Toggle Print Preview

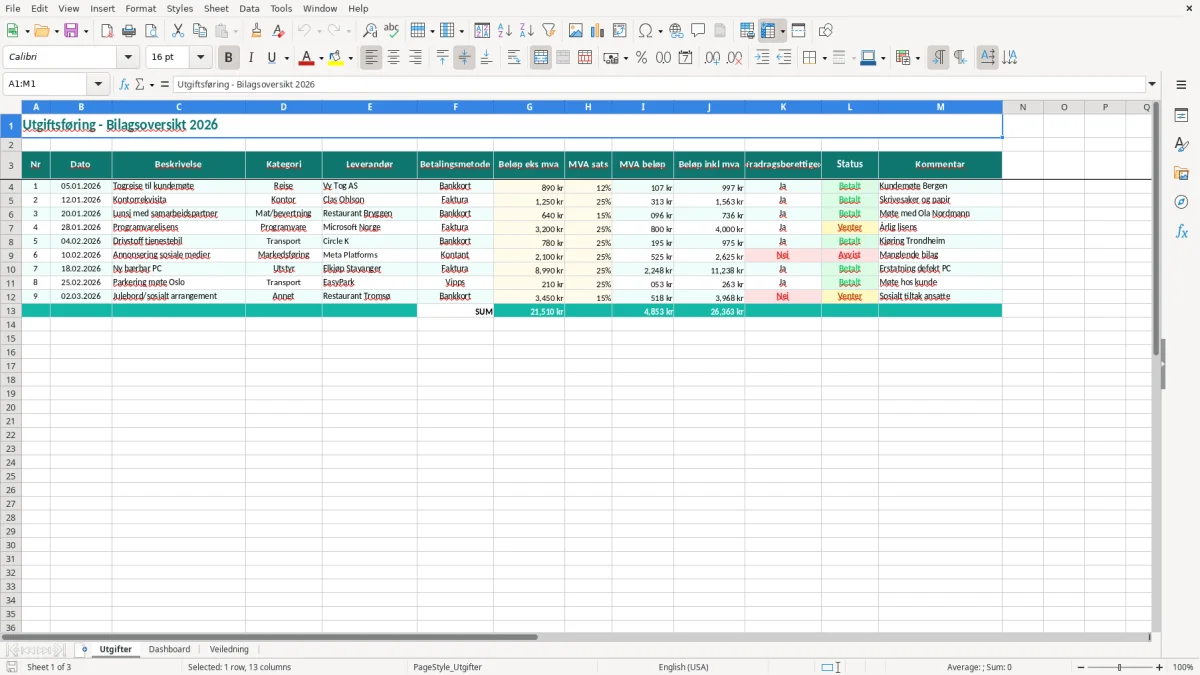[x=151, y=31]
